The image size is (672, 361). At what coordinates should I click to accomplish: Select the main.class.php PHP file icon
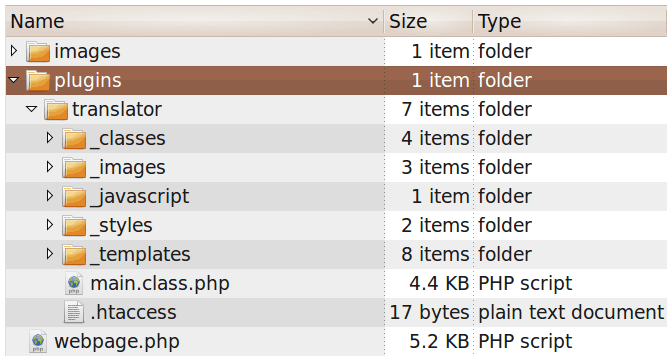pyautogui.click(x=74, y=283)
